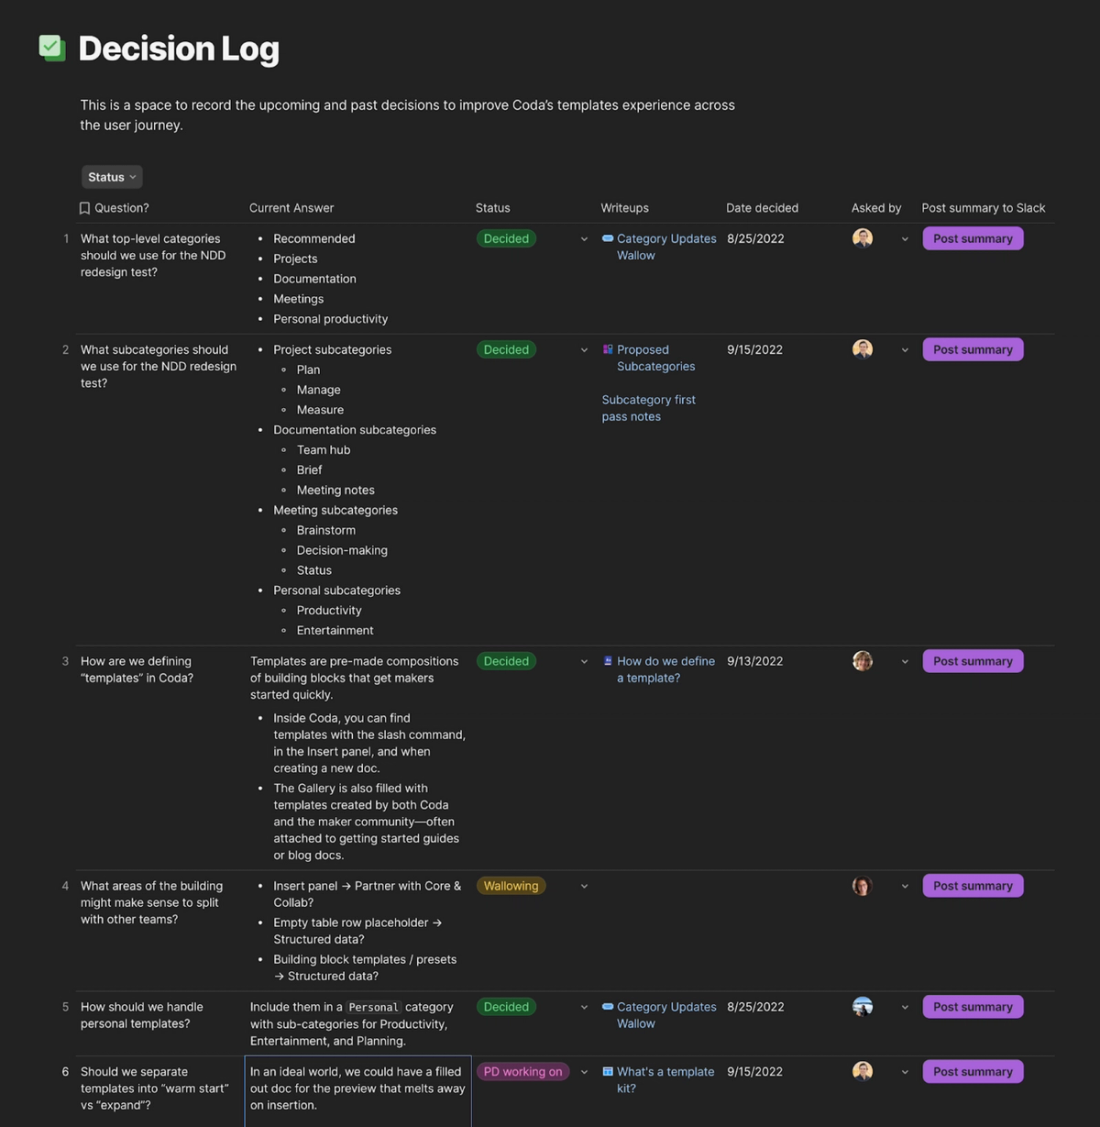Viewport: 1100px width, 1127px height.
Task: Click the Asked by avatar in row 2
Action: coord(863,349)
